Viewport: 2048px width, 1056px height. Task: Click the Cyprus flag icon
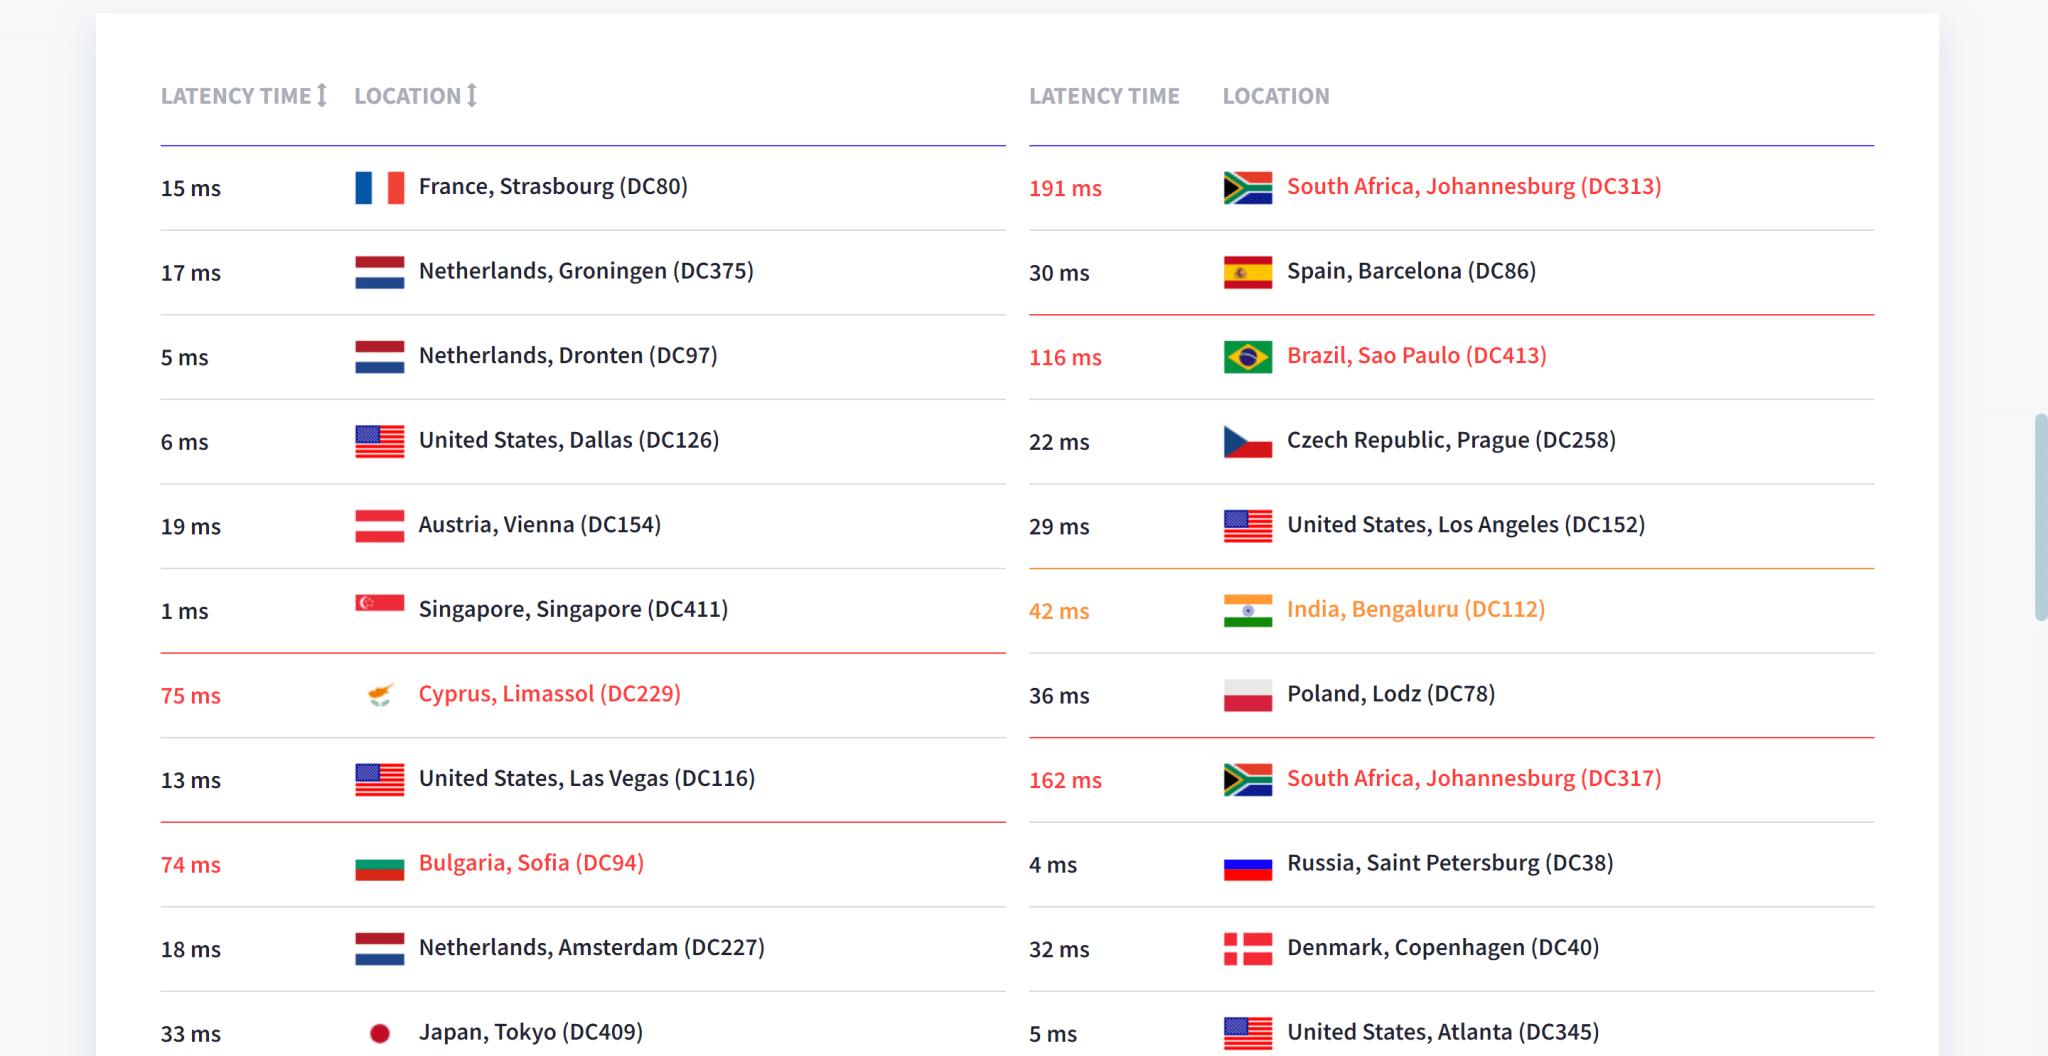pos(378,695)
